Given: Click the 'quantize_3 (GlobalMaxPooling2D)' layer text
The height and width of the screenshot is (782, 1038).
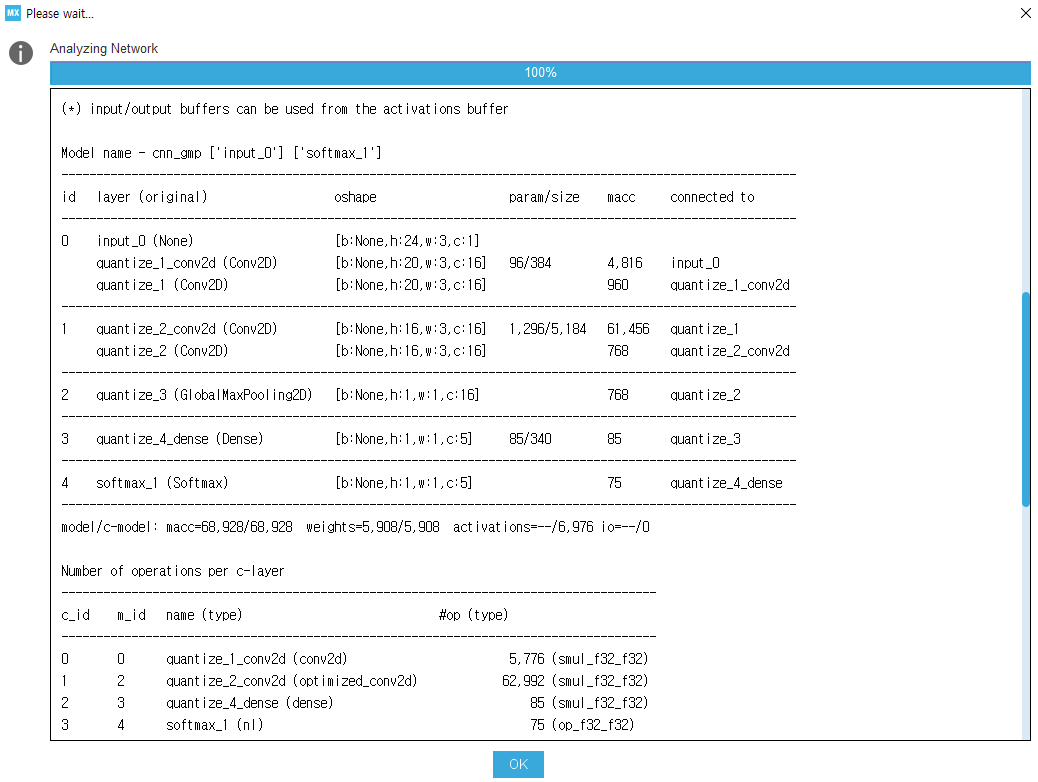Looking at the screenshot, I should click(204, 395).
